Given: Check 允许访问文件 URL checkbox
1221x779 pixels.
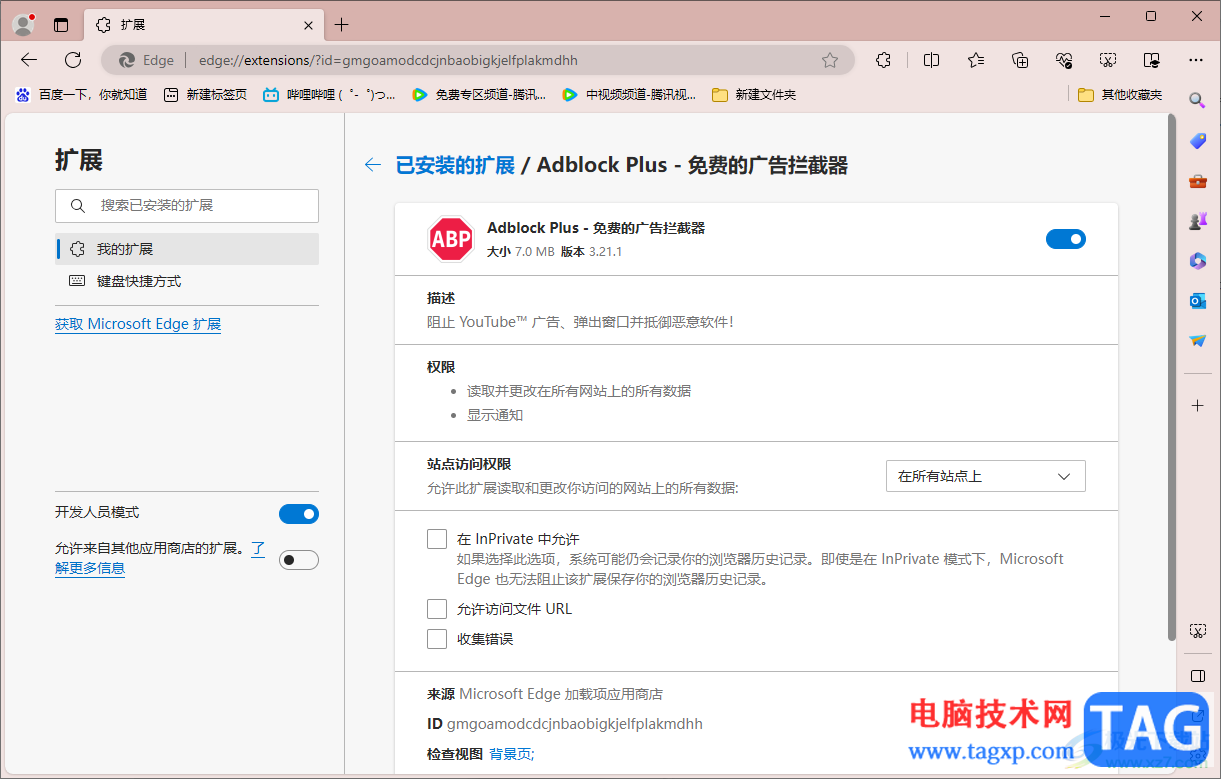Looking at the screenshot, I should [x=437, y=609].
